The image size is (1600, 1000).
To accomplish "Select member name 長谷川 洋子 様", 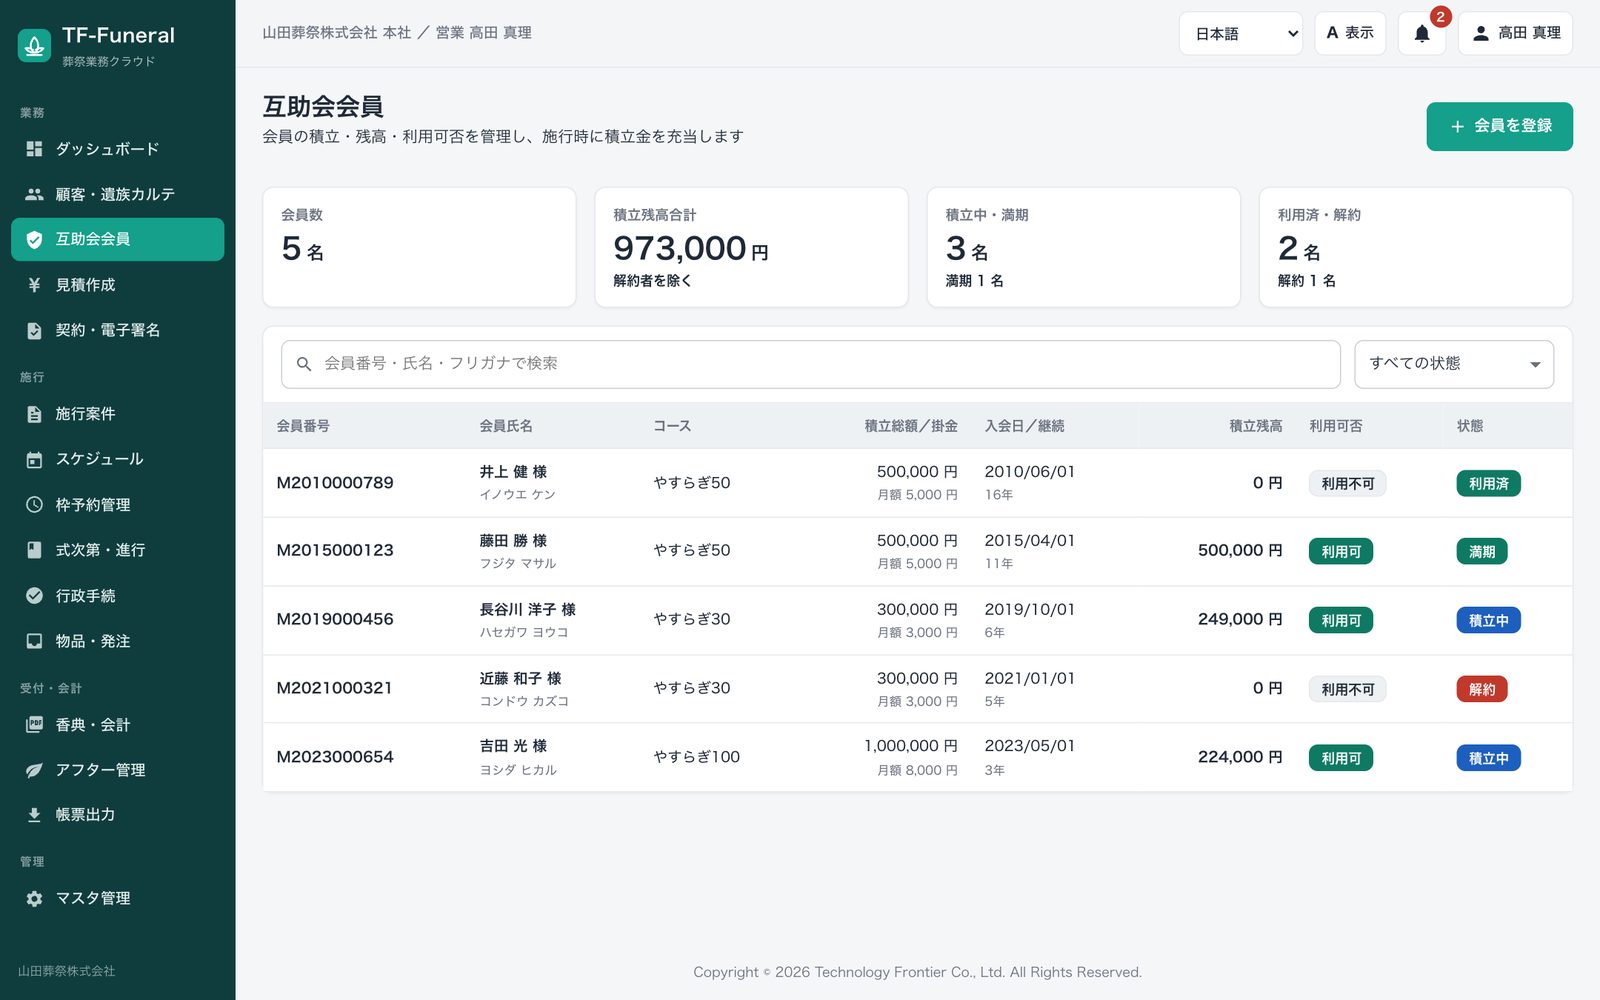I will tap(527, 610).
